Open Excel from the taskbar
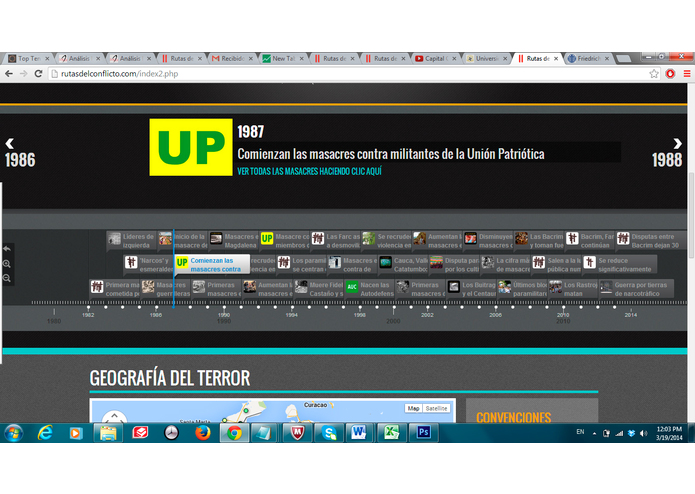The width and height of the screenshot is (695, 494). 392,432
